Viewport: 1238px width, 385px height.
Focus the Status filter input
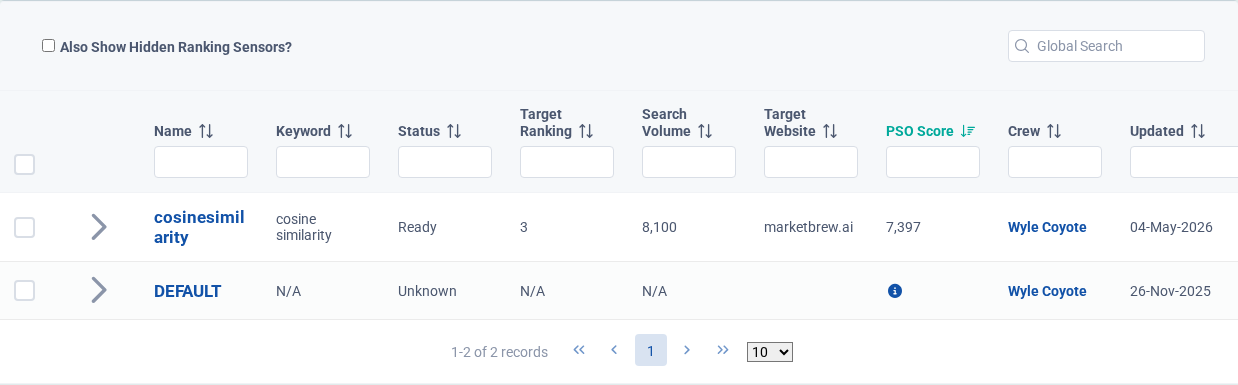coord(445,162)
